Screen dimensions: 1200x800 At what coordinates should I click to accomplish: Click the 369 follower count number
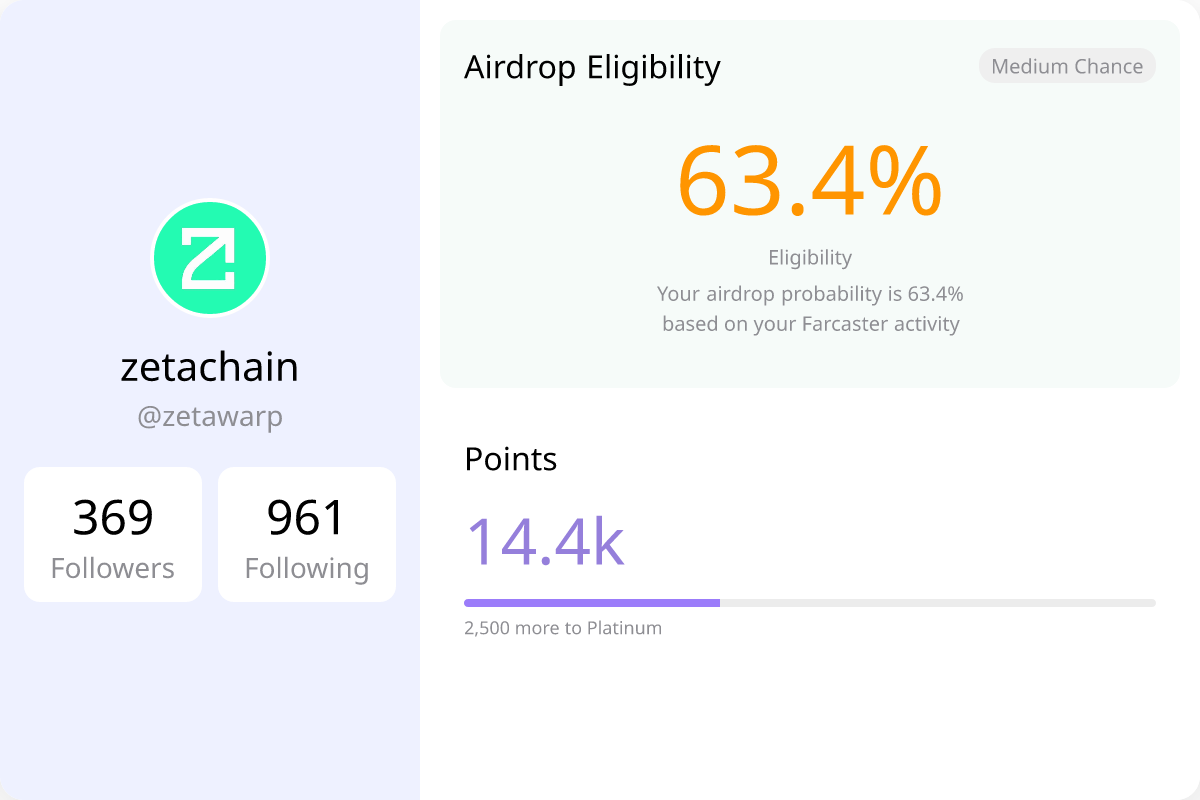(113, 517)
